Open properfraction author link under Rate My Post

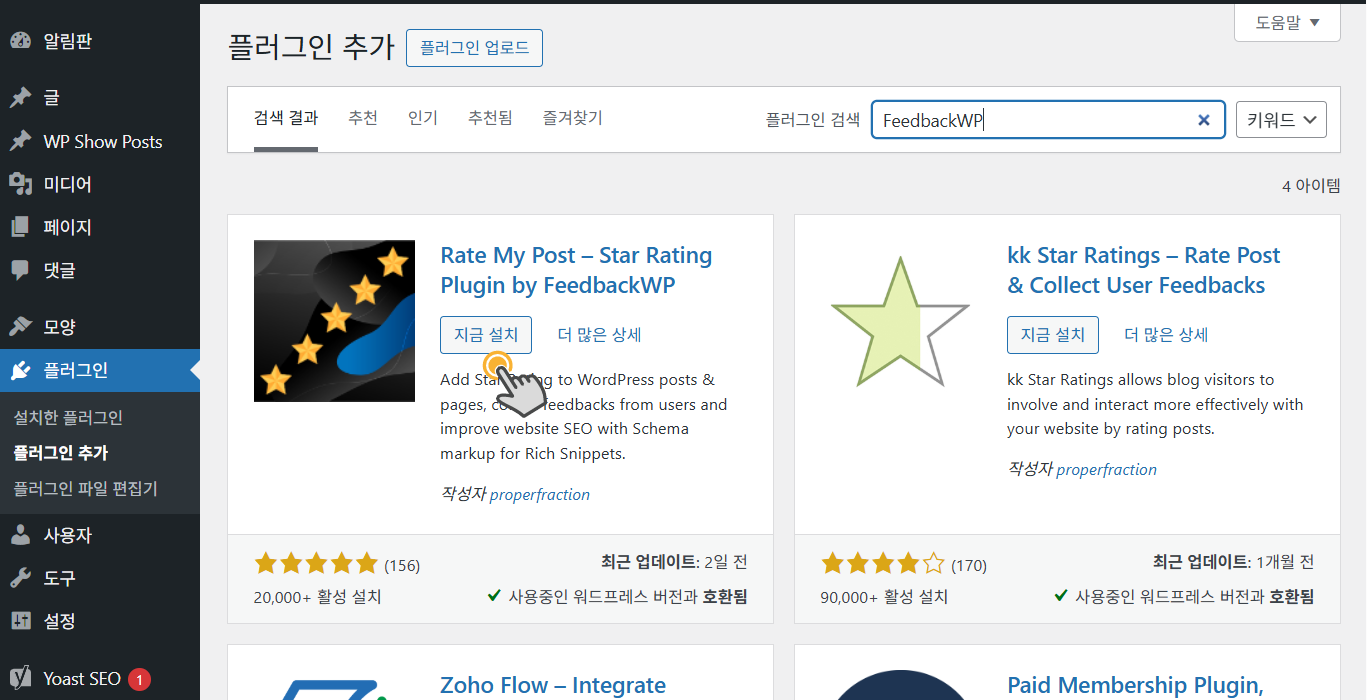pyautogui.click(x=540, y=494)
